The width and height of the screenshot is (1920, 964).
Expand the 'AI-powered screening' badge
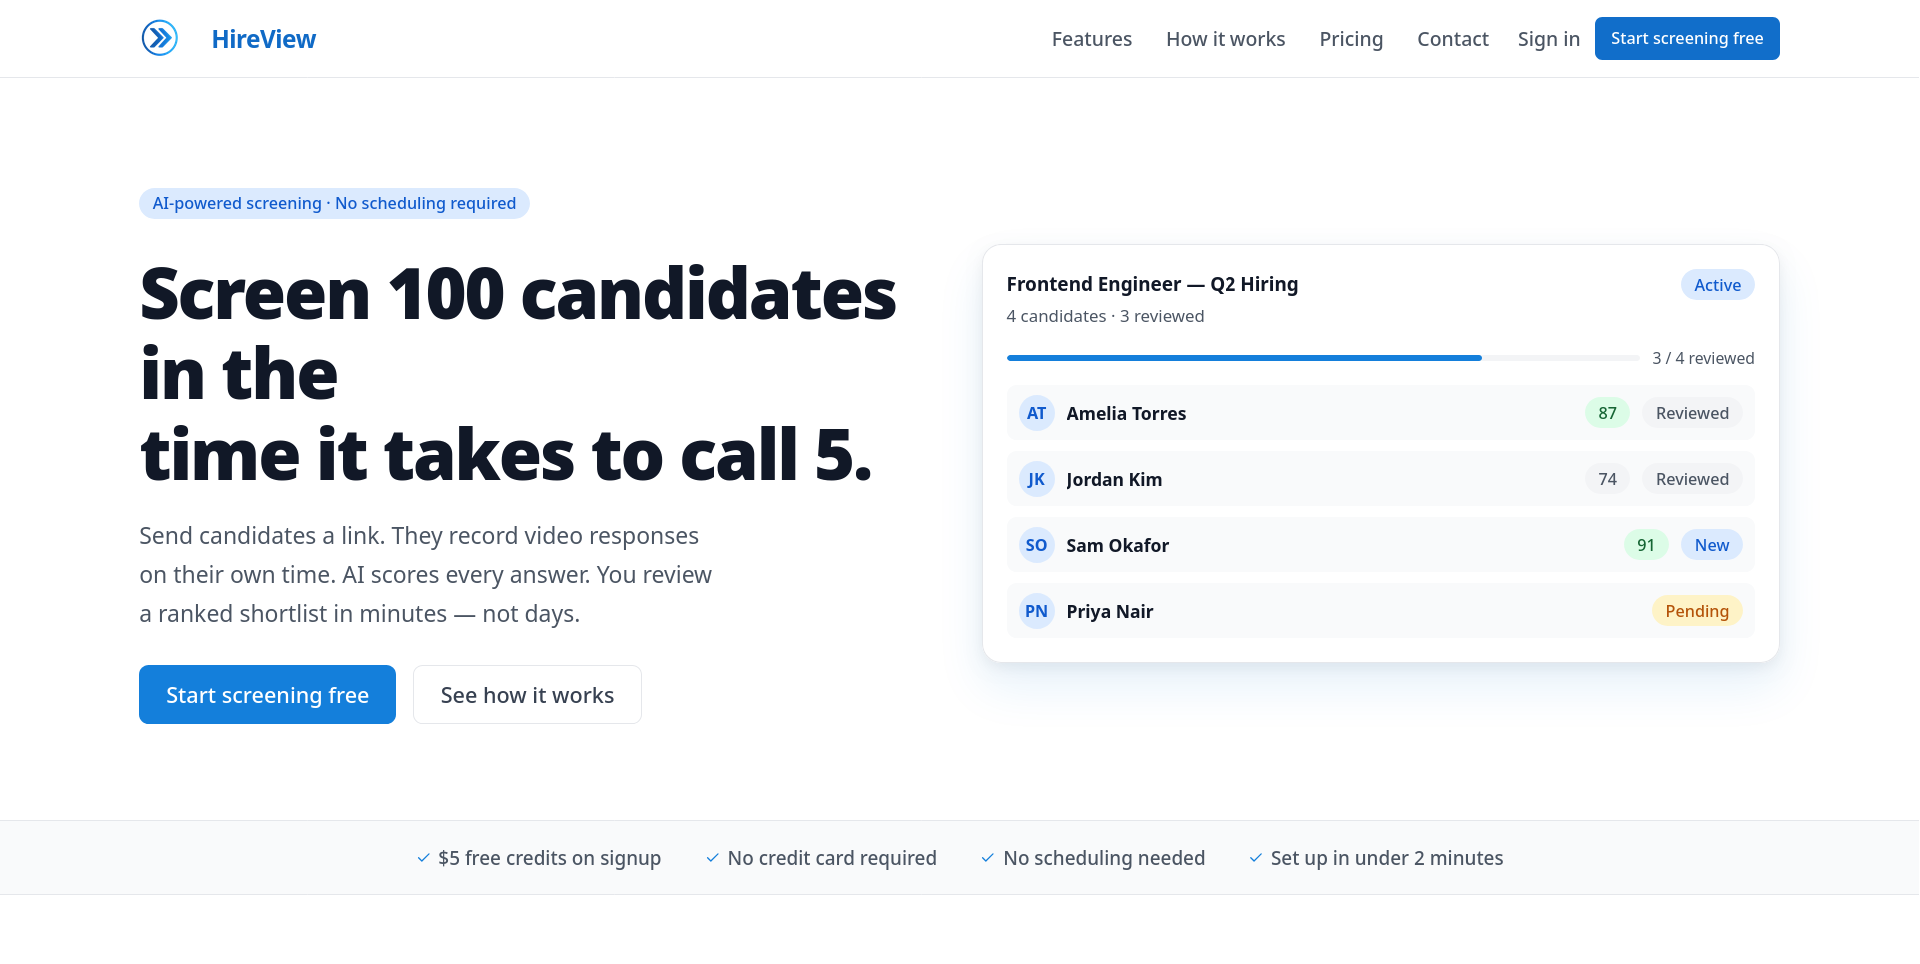(x=334, y=203)
